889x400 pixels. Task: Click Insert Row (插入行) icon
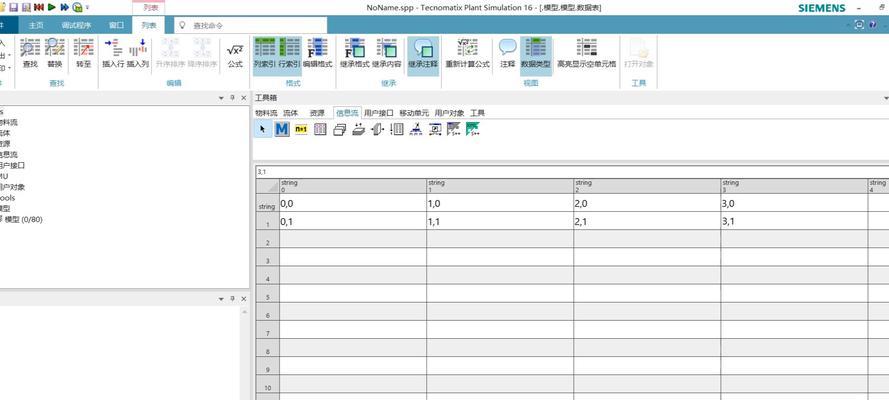(113, 53)
